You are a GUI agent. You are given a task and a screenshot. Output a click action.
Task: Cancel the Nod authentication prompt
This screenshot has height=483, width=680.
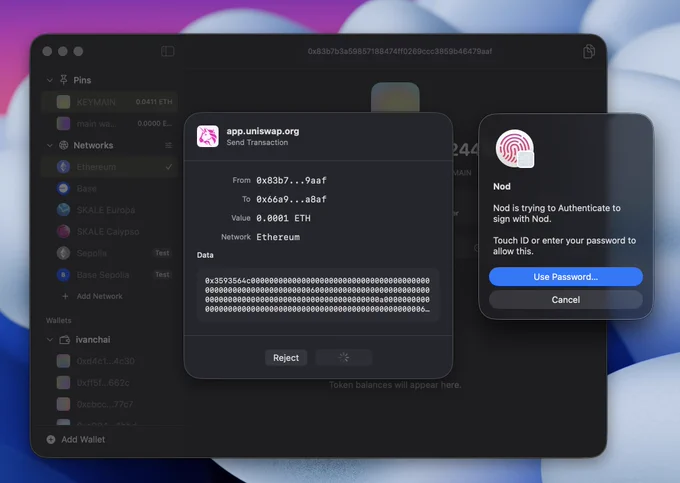click(x=566, y=300)
